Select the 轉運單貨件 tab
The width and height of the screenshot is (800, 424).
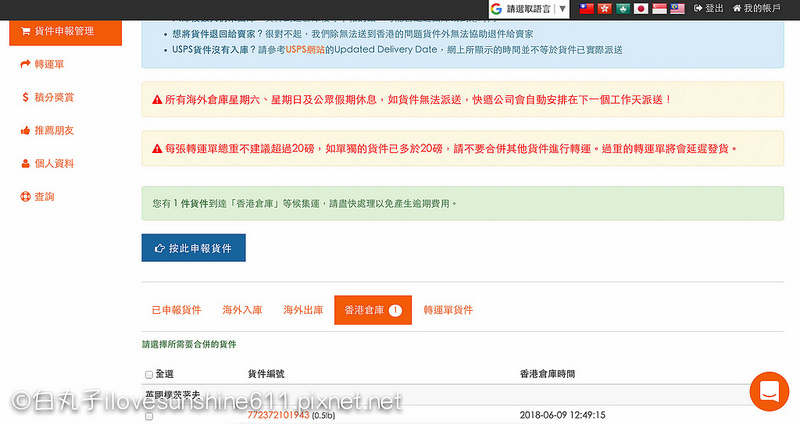(448, 310)
